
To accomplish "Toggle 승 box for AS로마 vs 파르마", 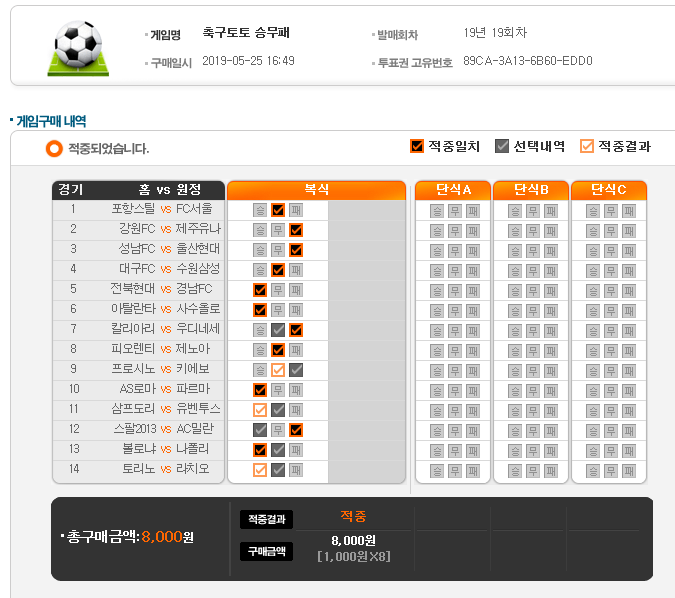I will click(260, 390).
